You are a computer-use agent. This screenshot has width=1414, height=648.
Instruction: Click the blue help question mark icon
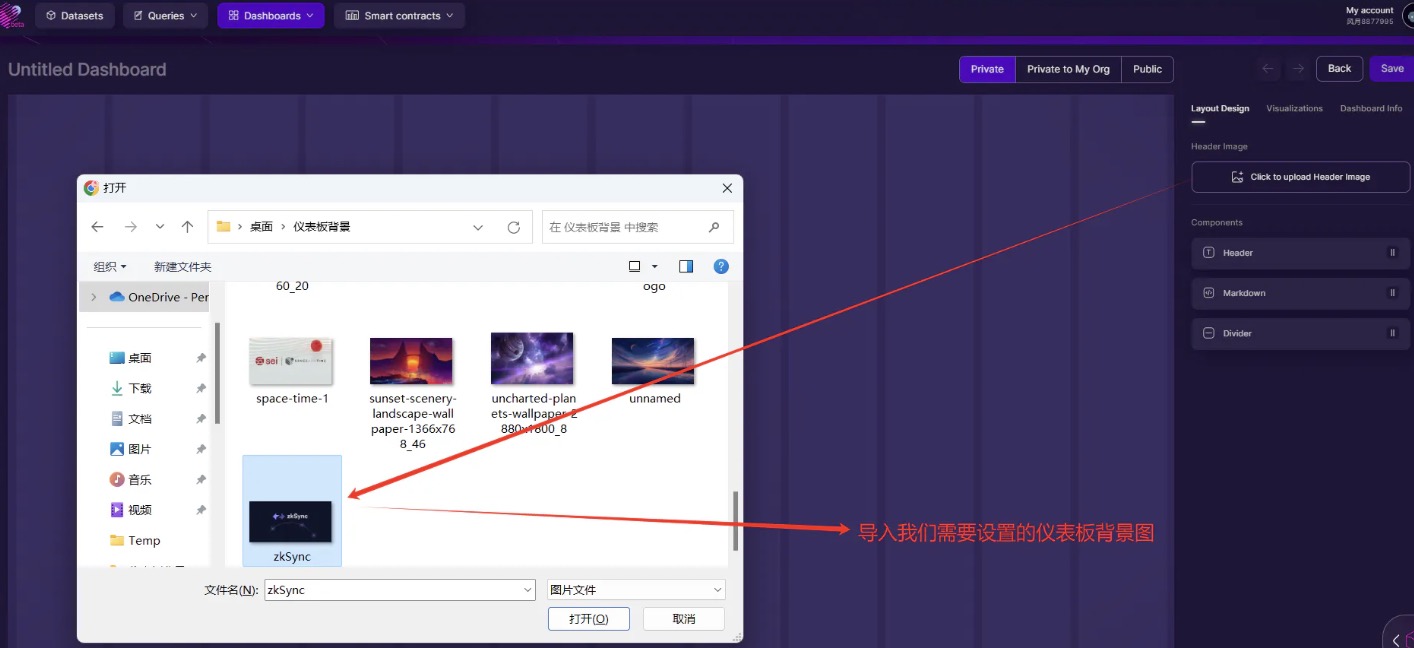coord(721,266)
